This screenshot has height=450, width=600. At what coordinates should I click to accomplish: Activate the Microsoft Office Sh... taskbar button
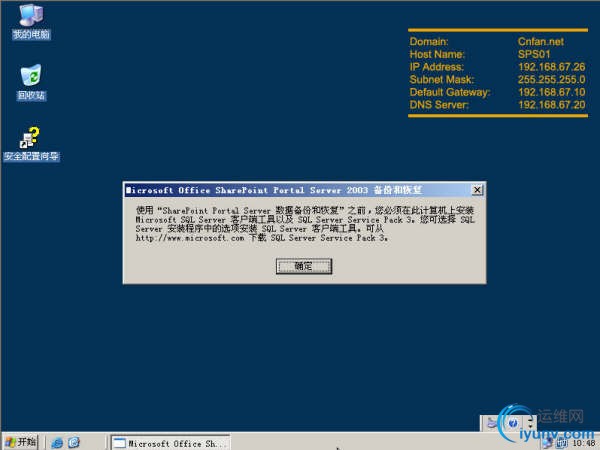point(171,443)
